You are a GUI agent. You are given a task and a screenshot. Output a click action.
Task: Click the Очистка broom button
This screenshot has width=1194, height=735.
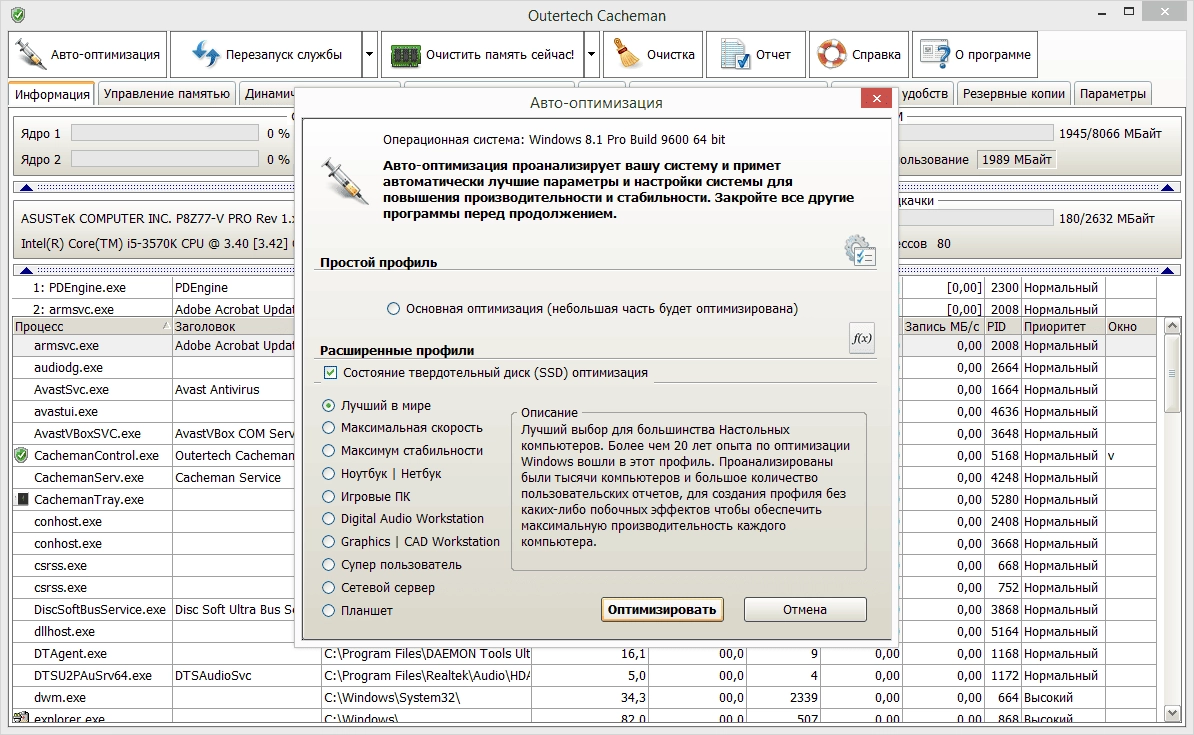pyautogui.click(x=653, y=55)
